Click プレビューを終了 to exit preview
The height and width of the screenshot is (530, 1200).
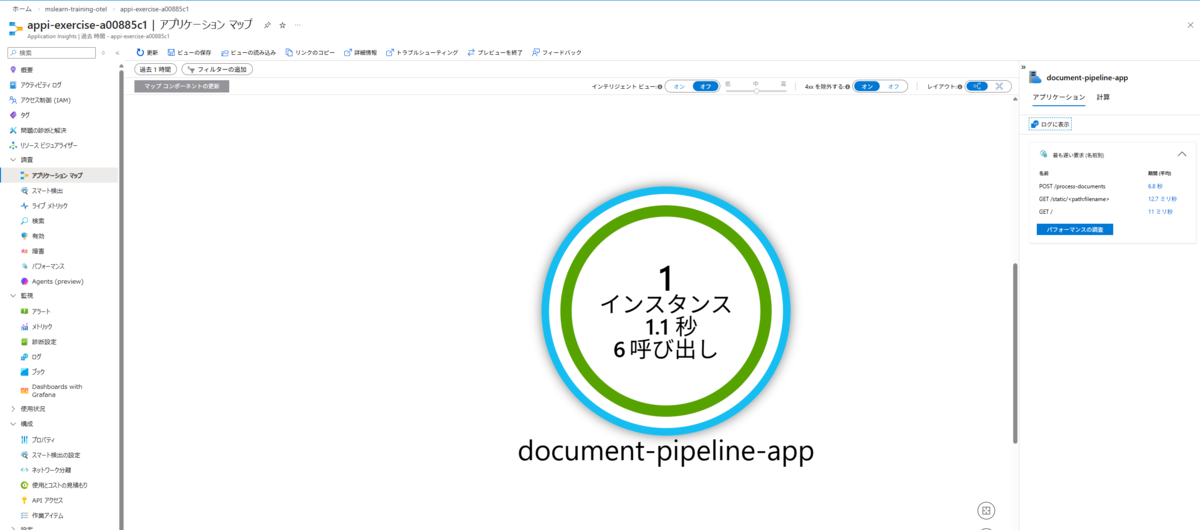pos(494,52)
